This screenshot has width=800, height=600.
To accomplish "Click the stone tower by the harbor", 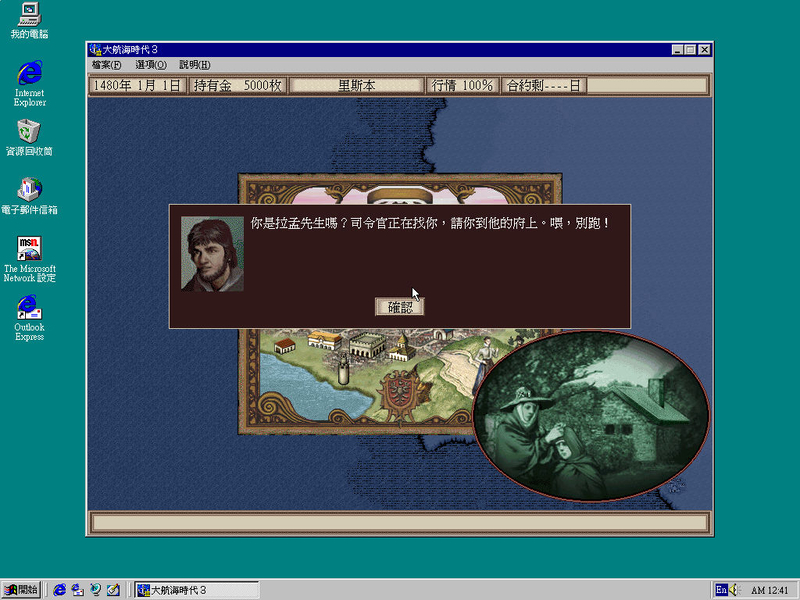I will (x=344, y=368).
